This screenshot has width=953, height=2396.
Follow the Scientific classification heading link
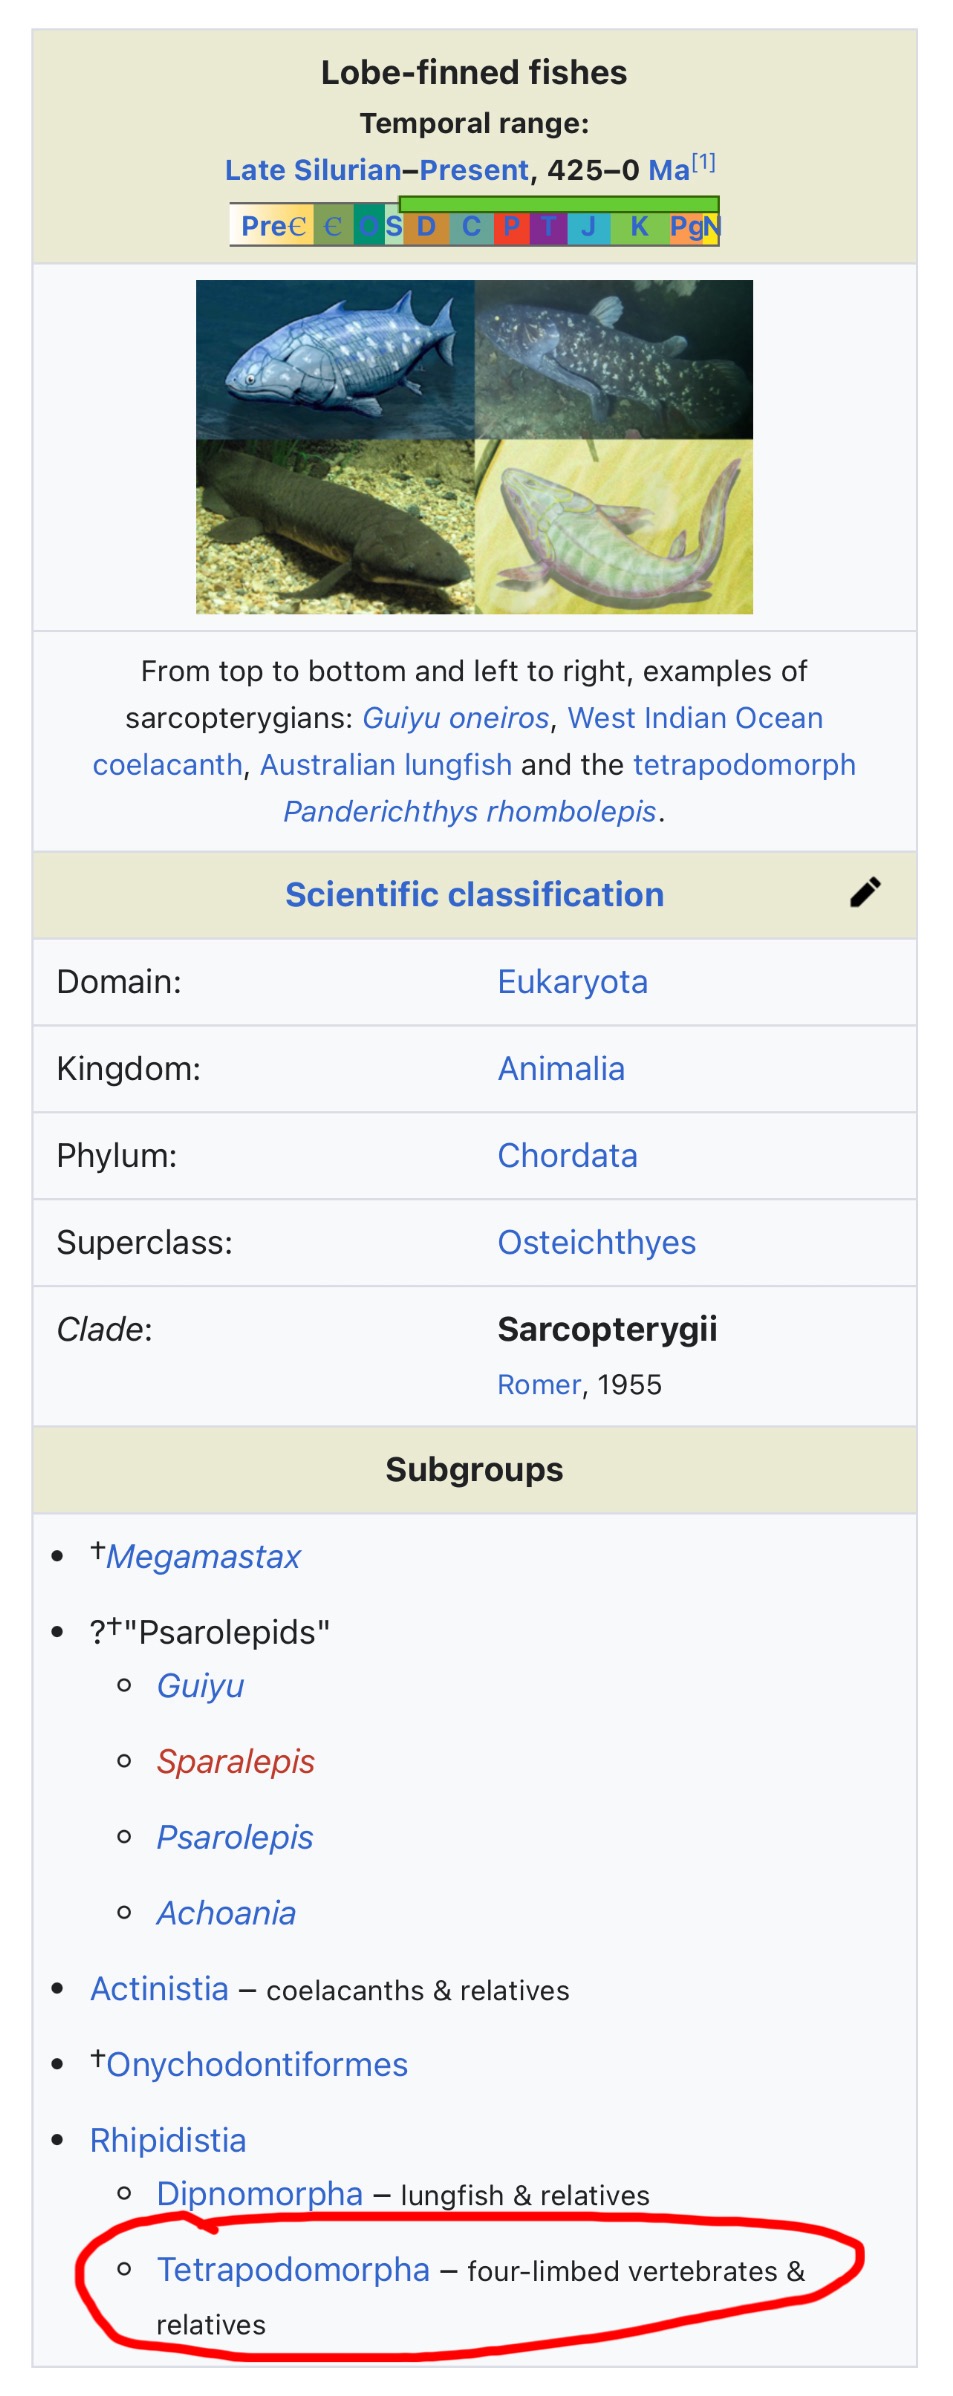pos(474,894)
